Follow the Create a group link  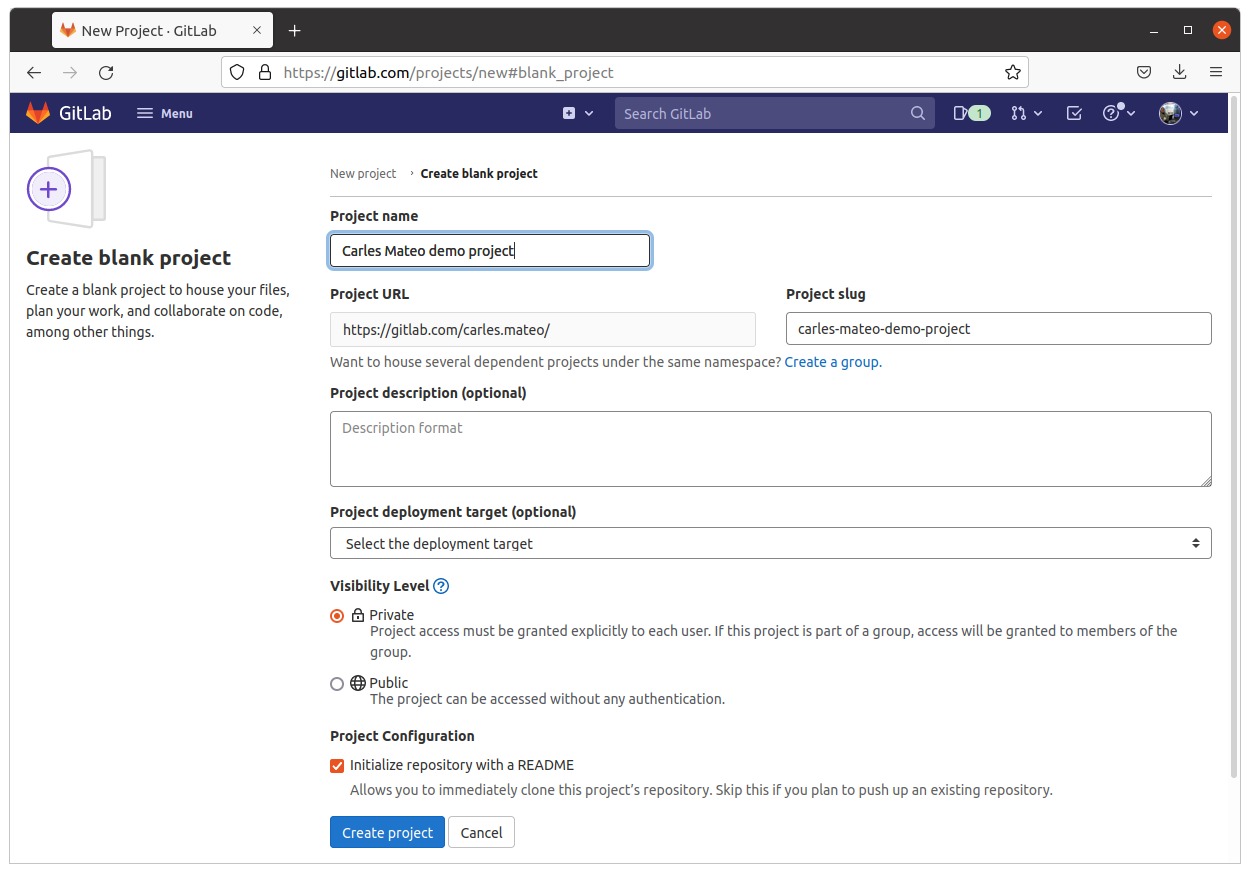(x=832, y=362)
